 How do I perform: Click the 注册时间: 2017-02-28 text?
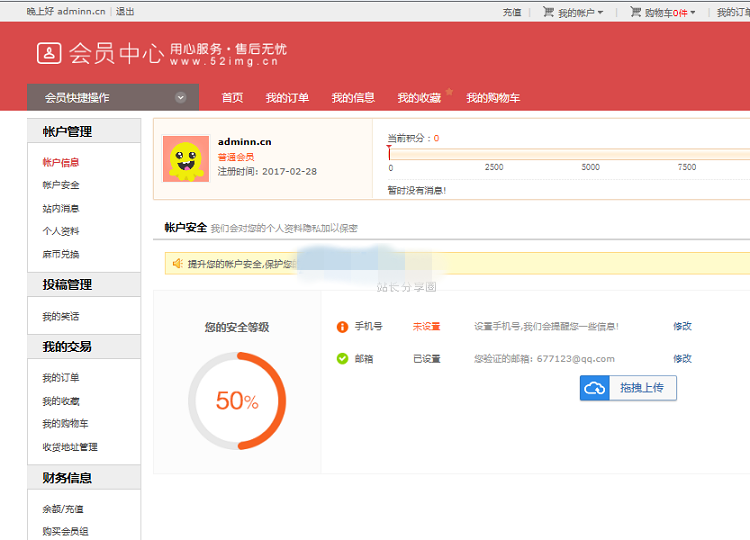pos(267,171)
